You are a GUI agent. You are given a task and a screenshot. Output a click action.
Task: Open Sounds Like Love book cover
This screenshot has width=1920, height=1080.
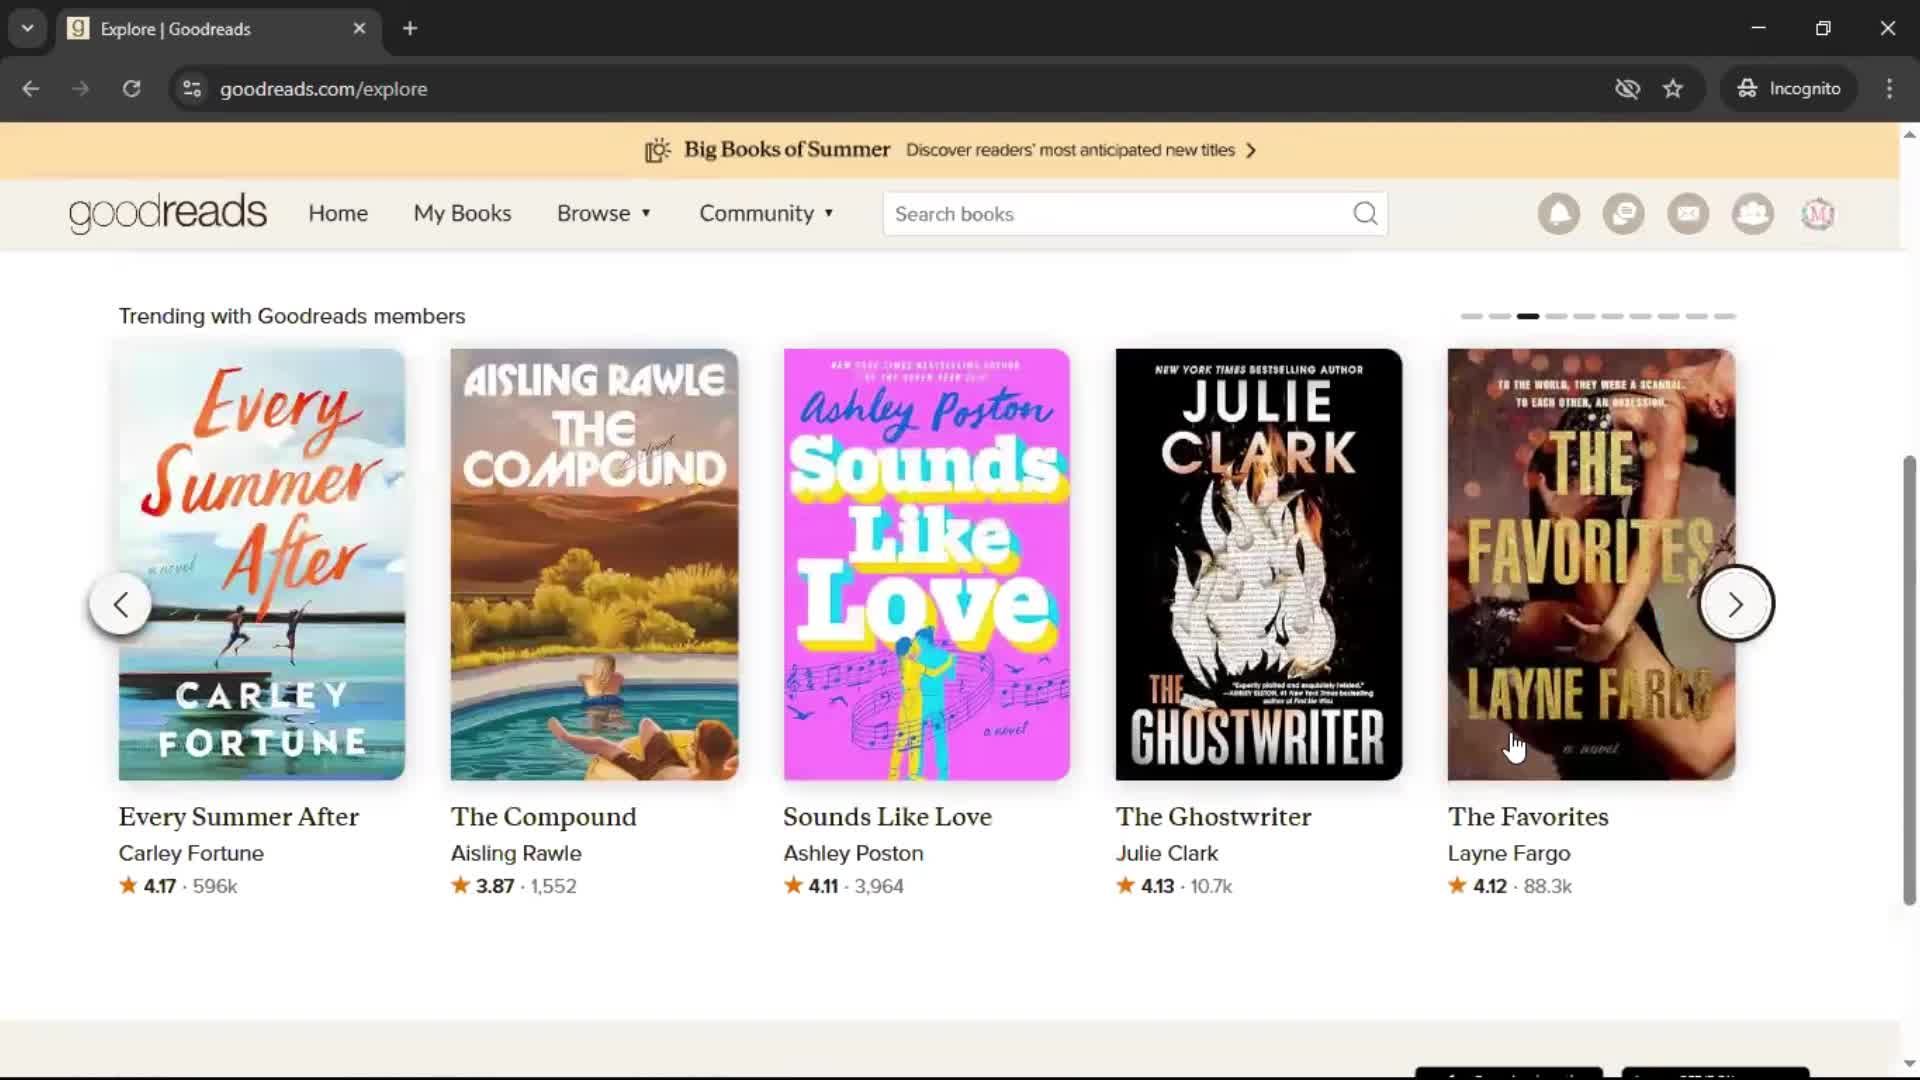click(x=926, y=564)
